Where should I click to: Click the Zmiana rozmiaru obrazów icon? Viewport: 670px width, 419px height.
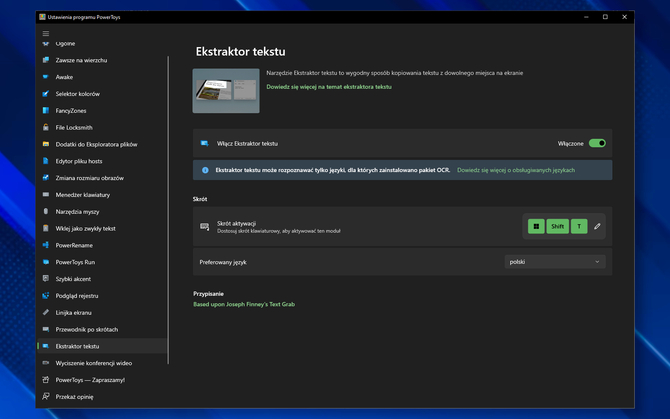[46, 178]
